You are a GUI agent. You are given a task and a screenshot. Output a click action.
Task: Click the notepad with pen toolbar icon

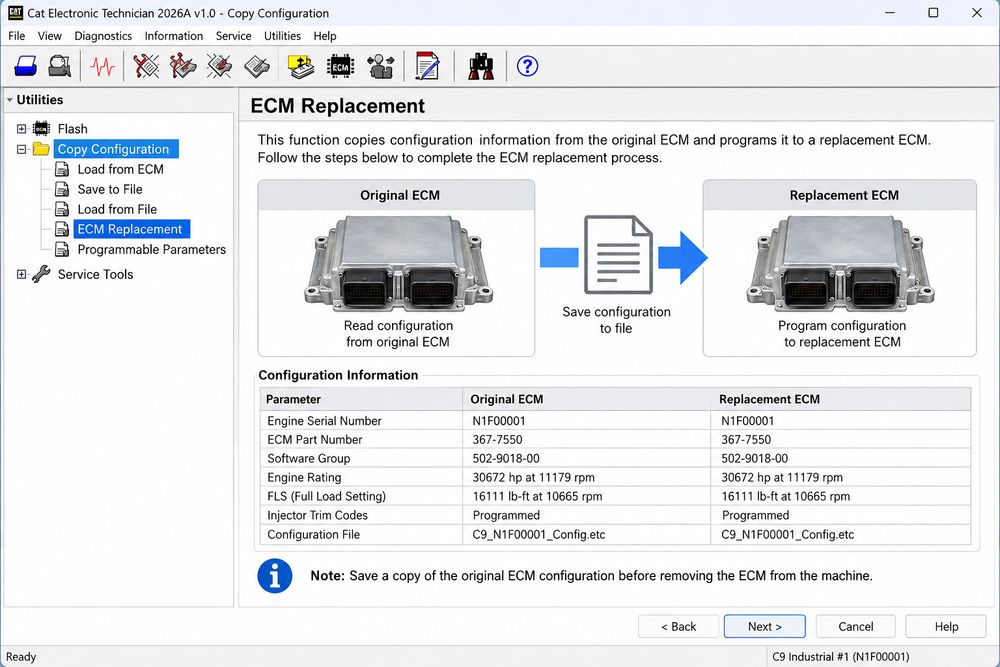click(x=427, y=66)
